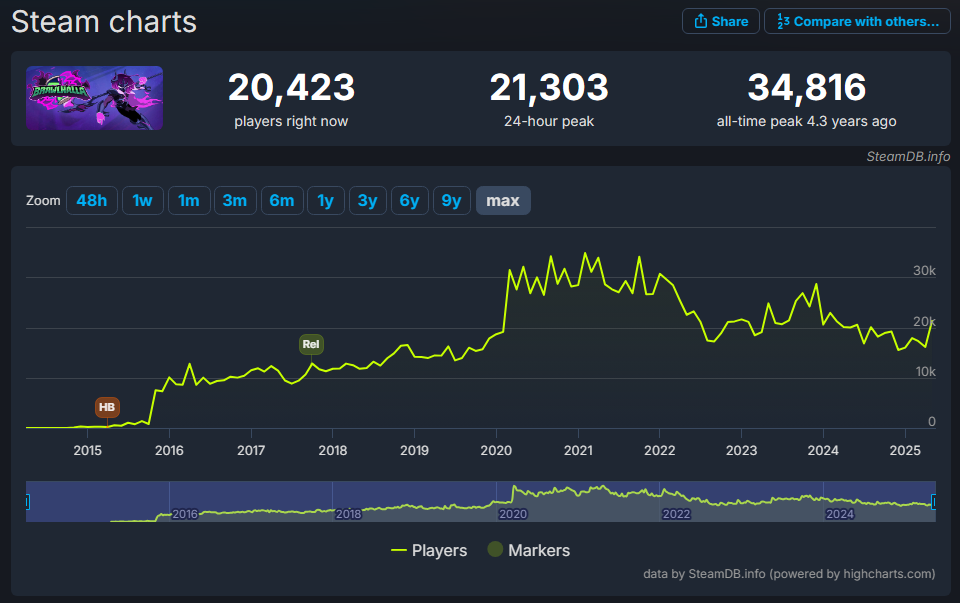Click the HB chart marker
Viewport: 960px width, 603px height.
107,407
